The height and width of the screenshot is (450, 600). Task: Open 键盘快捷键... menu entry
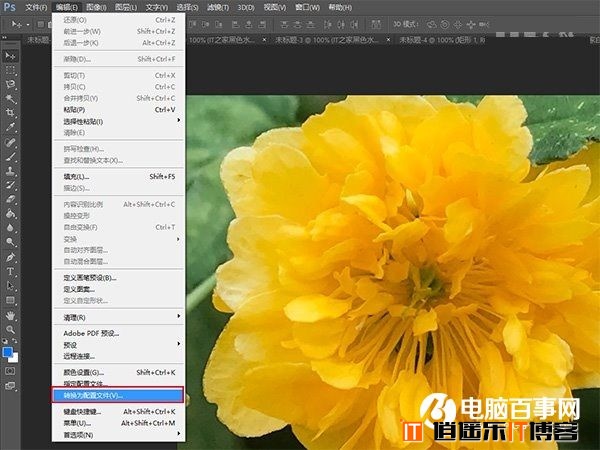(x=119, y=412)
